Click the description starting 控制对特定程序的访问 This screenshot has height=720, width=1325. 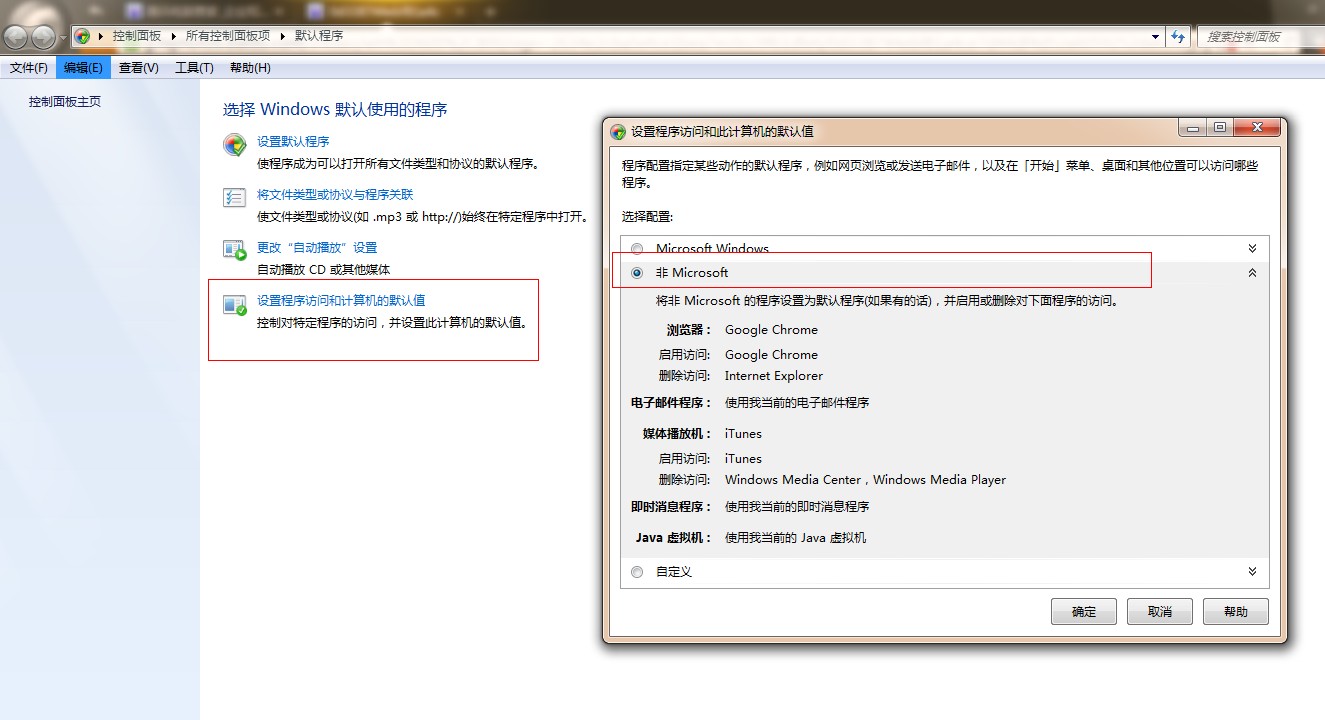pos(392,323)
